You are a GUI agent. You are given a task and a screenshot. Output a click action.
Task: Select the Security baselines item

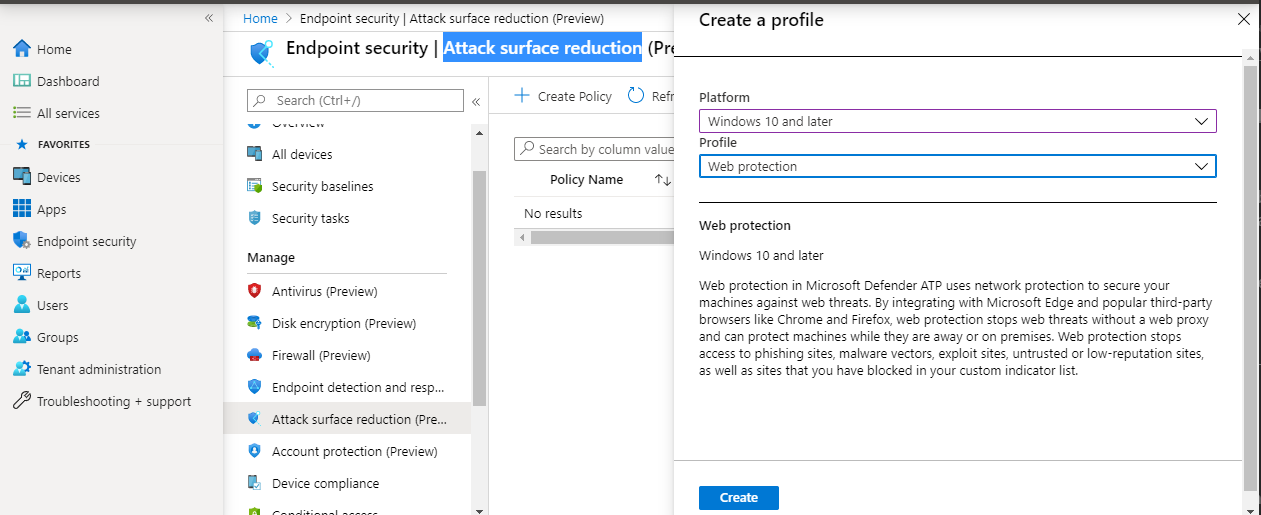(322, 186)
